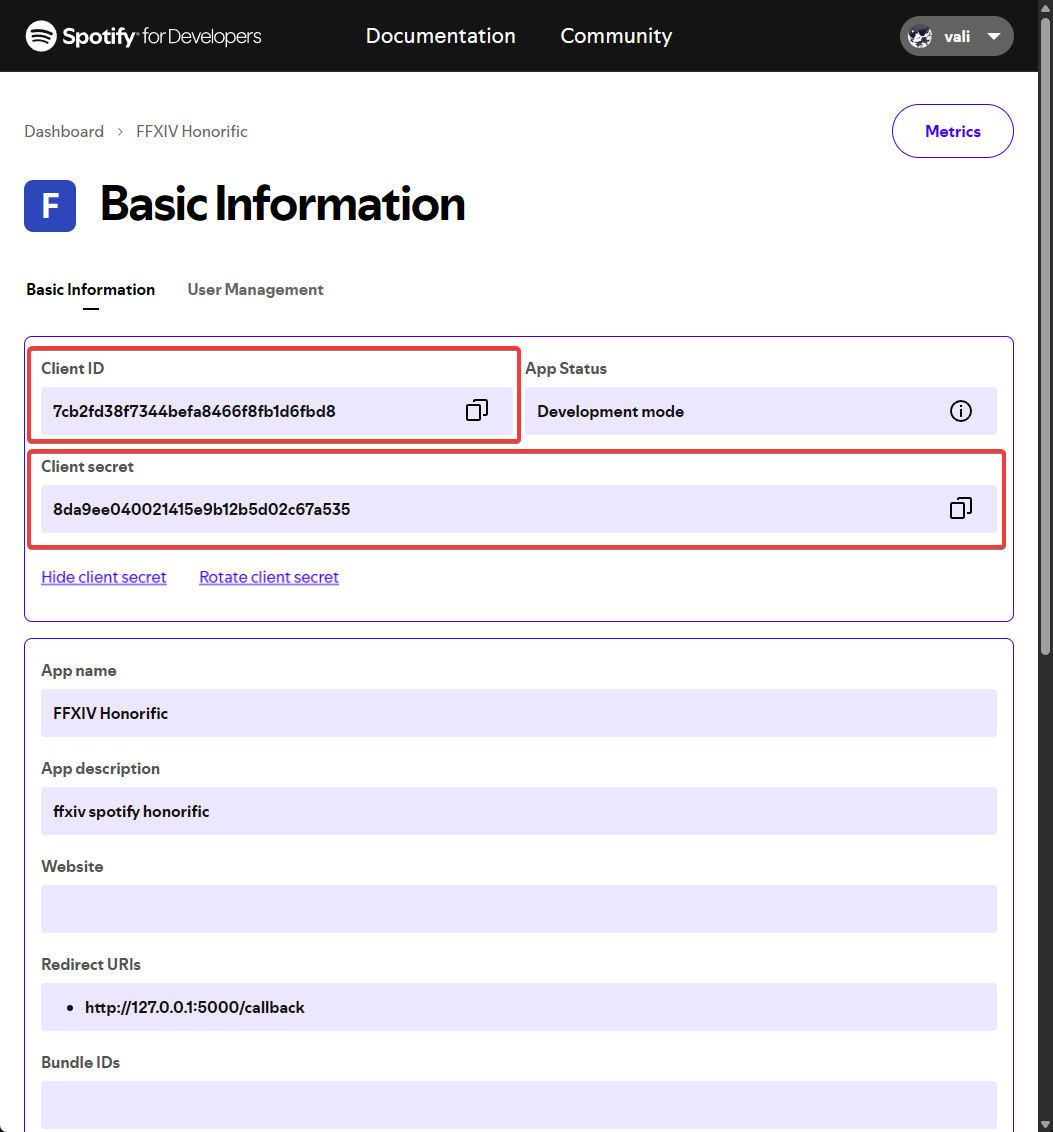Click Development mode status field
The height and width of the screenshot is (1132, 1053).
761,412
